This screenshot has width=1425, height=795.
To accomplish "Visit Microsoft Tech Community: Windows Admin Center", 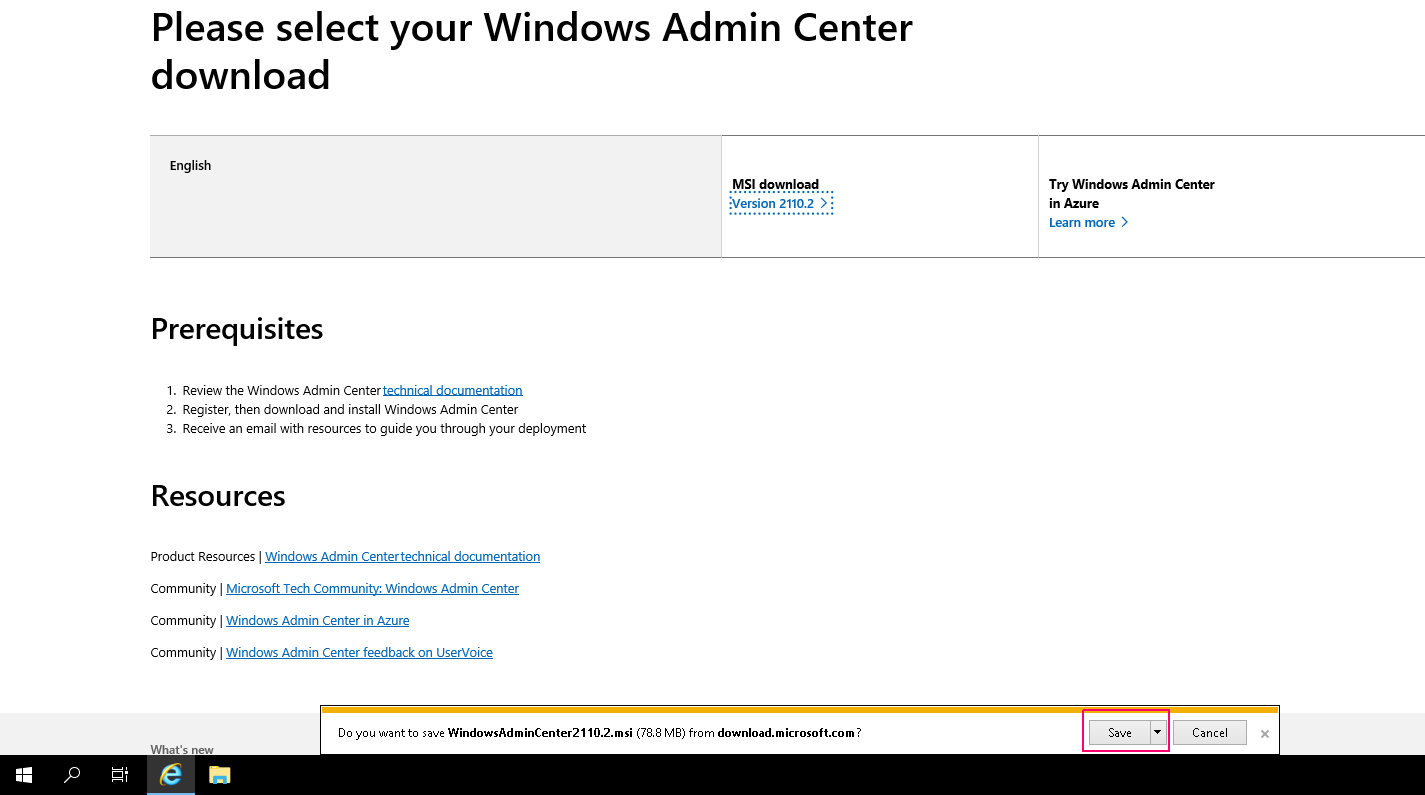I will tap(372, 588).
